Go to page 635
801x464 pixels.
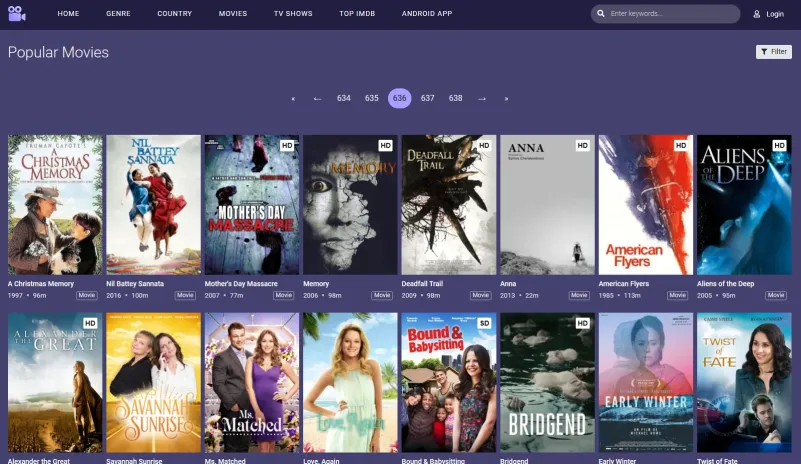point(371,98)
